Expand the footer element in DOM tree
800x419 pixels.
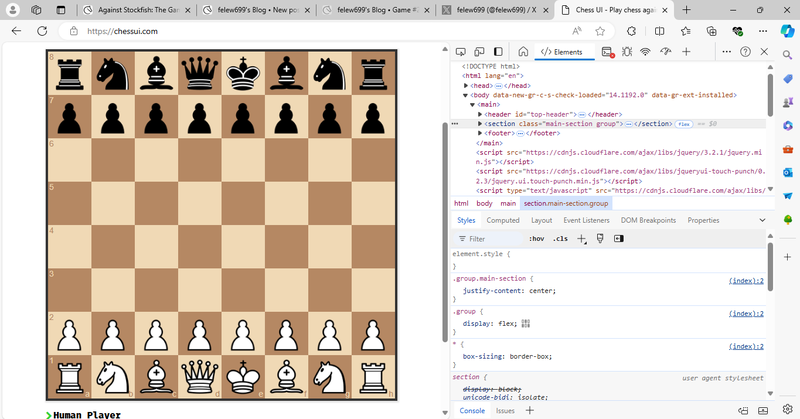click(x=482, y=133)
